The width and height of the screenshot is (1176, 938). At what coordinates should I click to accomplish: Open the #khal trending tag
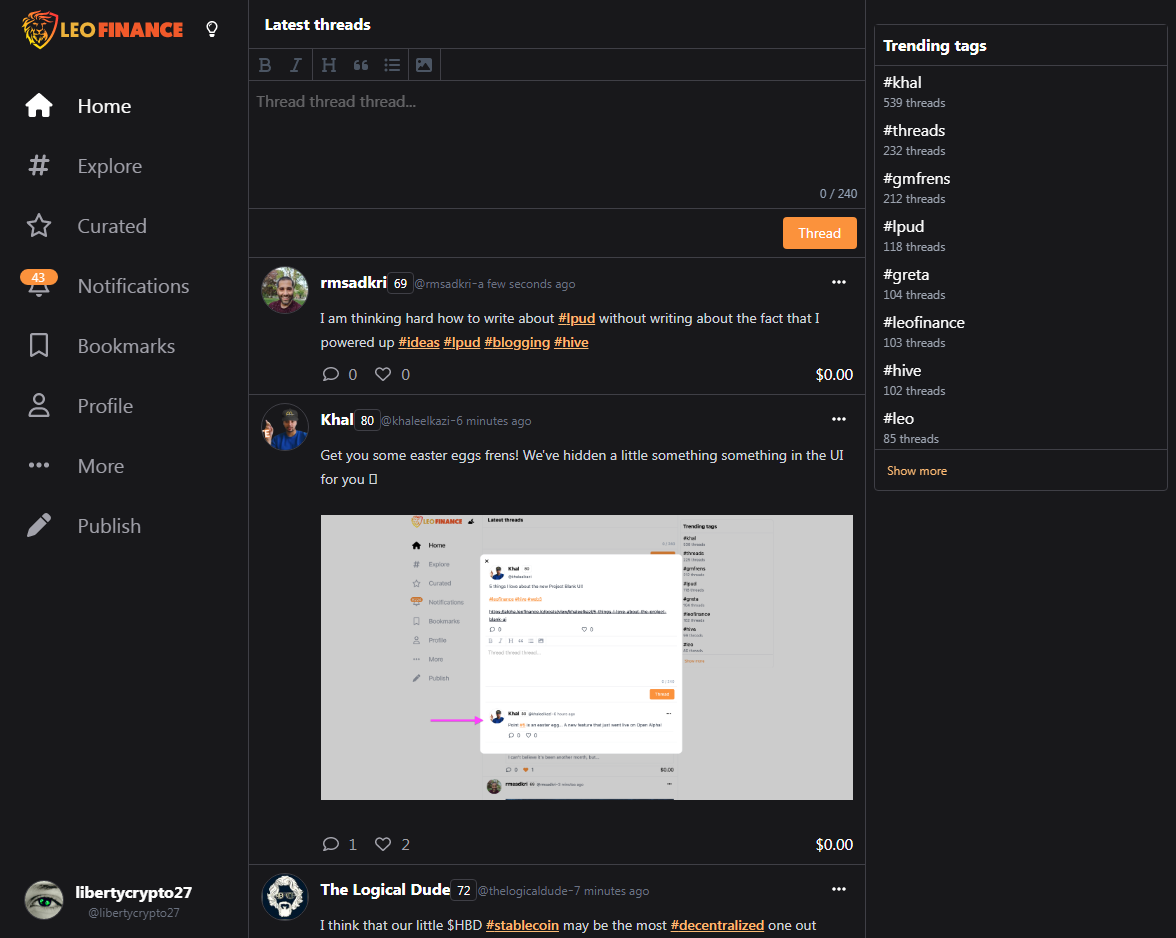pyautogui.click(x=902, y=82)
